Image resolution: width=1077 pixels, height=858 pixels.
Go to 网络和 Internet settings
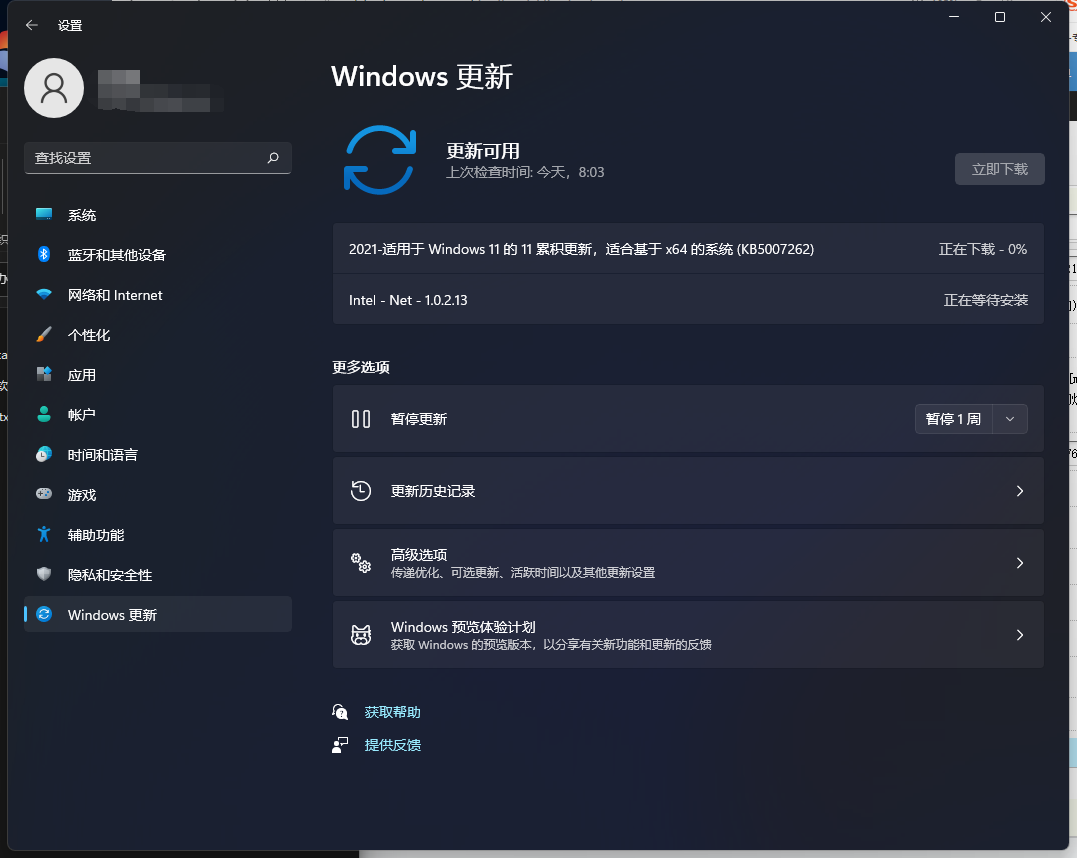coord(158,295)
